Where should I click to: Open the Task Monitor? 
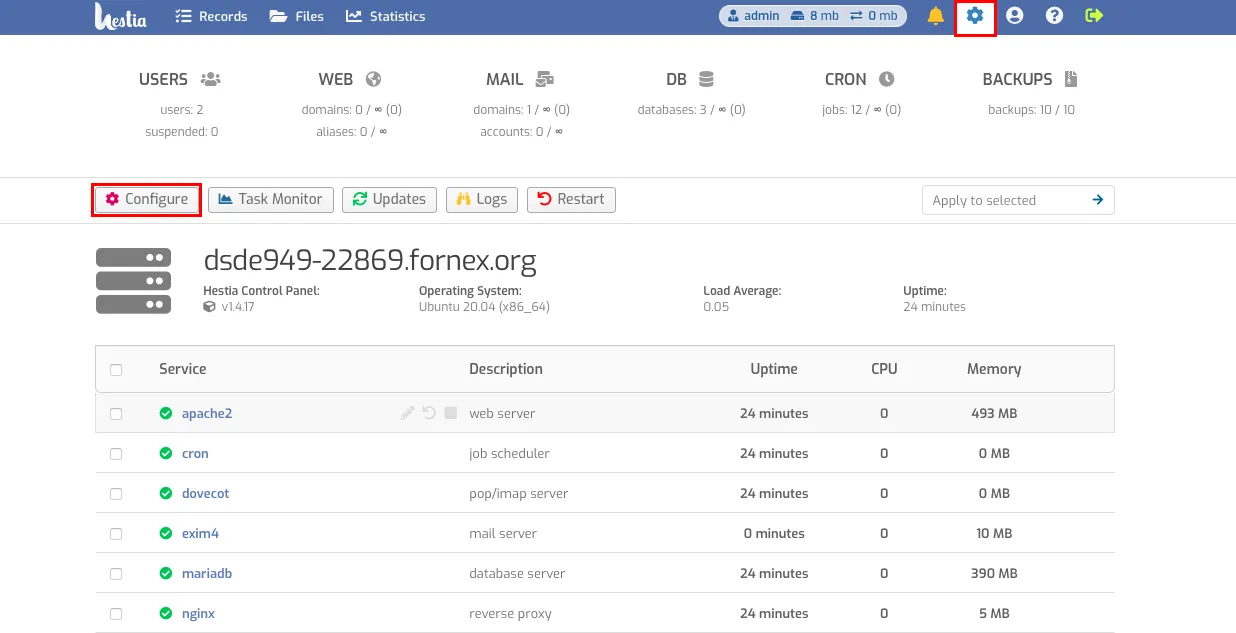click(x=270, y=199)
